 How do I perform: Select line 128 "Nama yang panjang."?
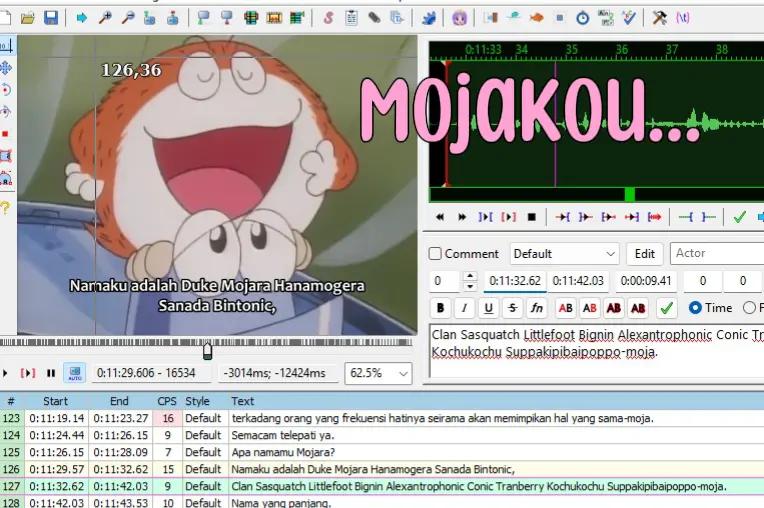[382, 502]
